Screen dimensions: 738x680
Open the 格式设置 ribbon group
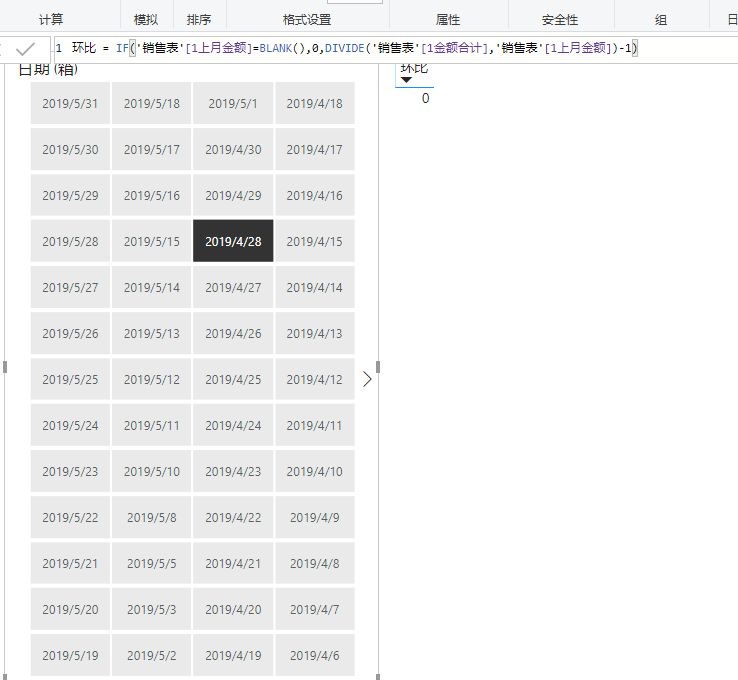(x=307, y=20)
